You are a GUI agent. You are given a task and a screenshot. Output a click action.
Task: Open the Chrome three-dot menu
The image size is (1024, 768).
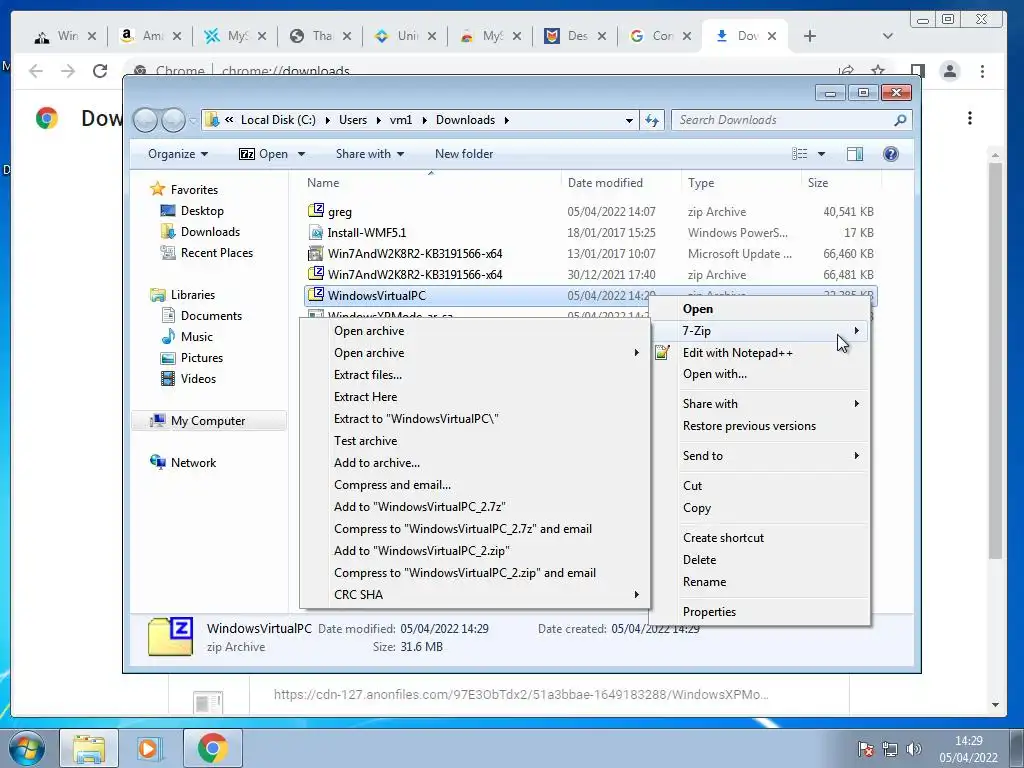coord(982,71)
